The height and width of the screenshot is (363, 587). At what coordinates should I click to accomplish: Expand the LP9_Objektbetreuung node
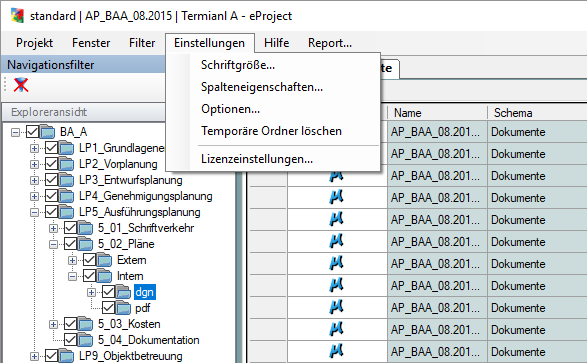point(34,356)
